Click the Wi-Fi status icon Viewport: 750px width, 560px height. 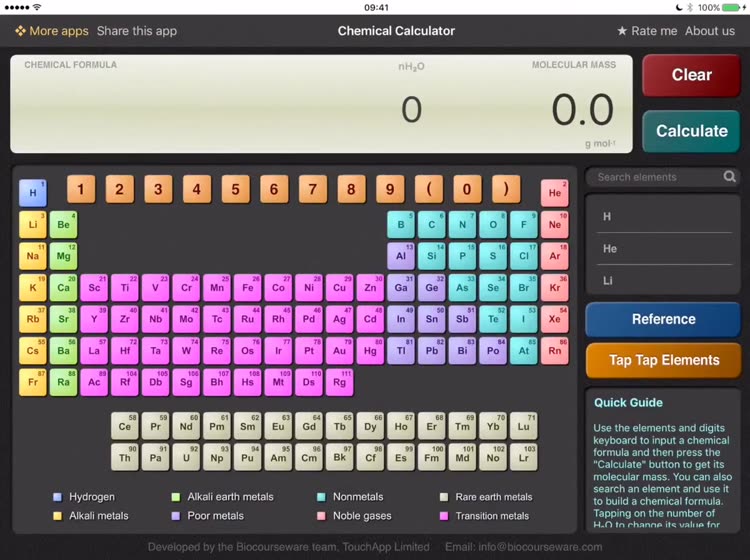coord(37,7)
